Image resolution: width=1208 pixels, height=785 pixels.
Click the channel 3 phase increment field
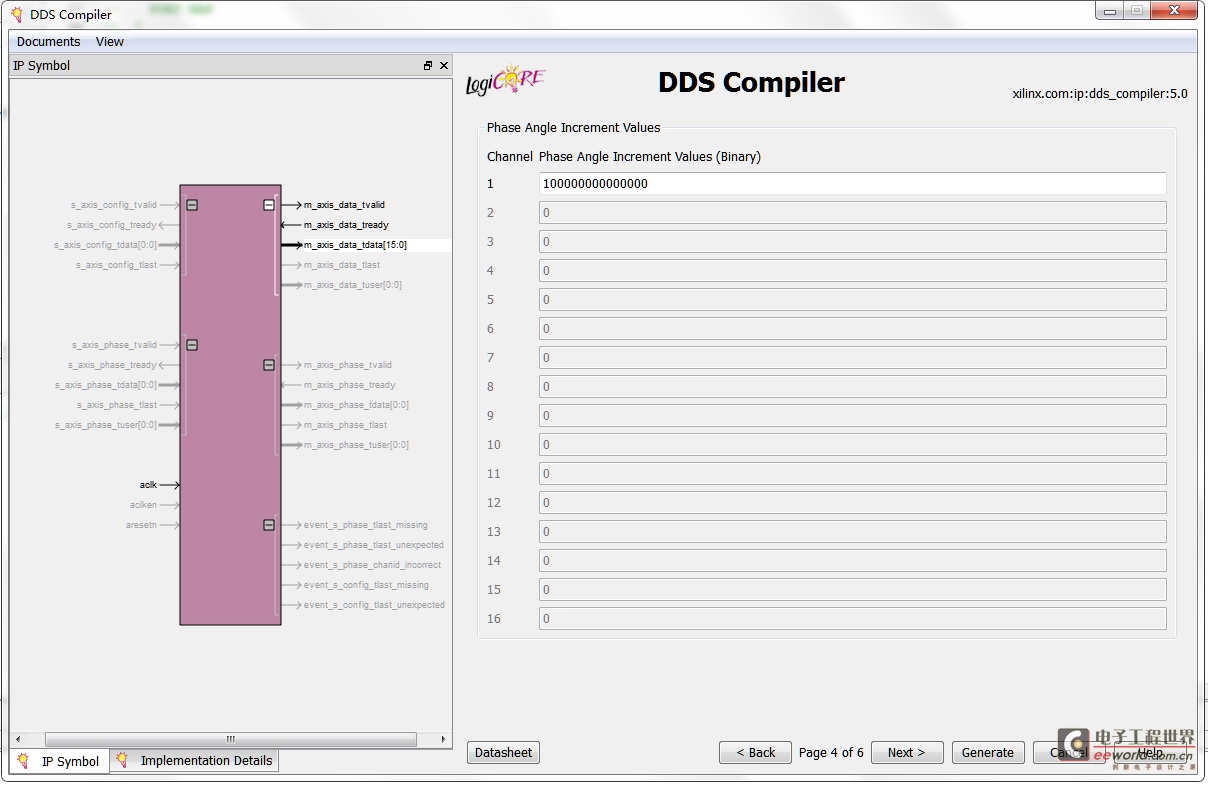click(852, 242)
